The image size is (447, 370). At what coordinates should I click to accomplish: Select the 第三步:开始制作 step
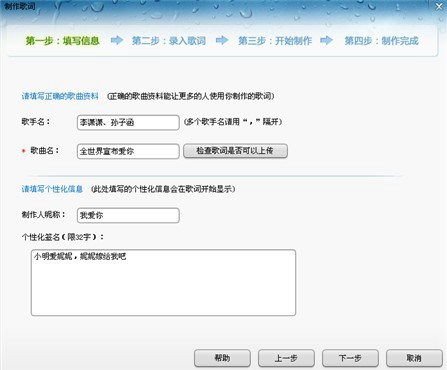pos(275,41)
